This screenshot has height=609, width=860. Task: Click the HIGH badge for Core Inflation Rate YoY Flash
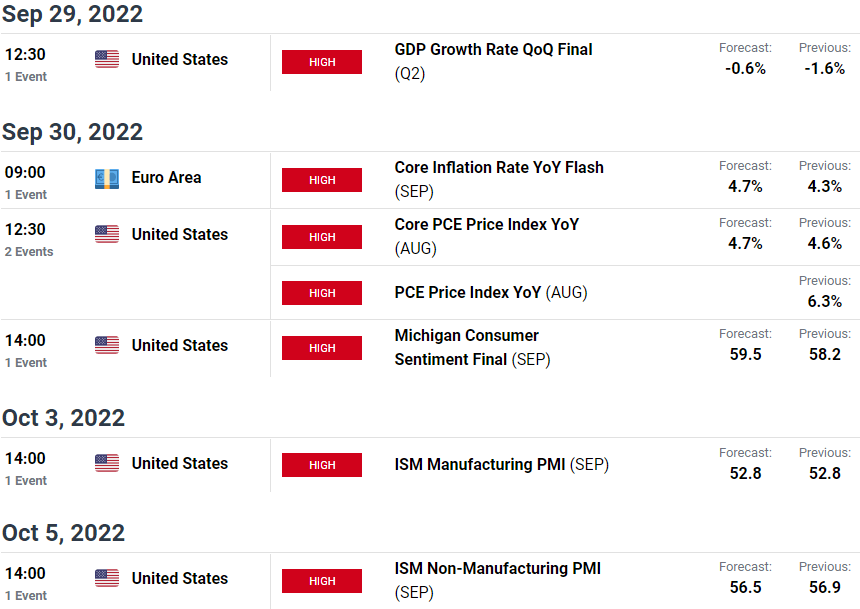coord(322,180)
